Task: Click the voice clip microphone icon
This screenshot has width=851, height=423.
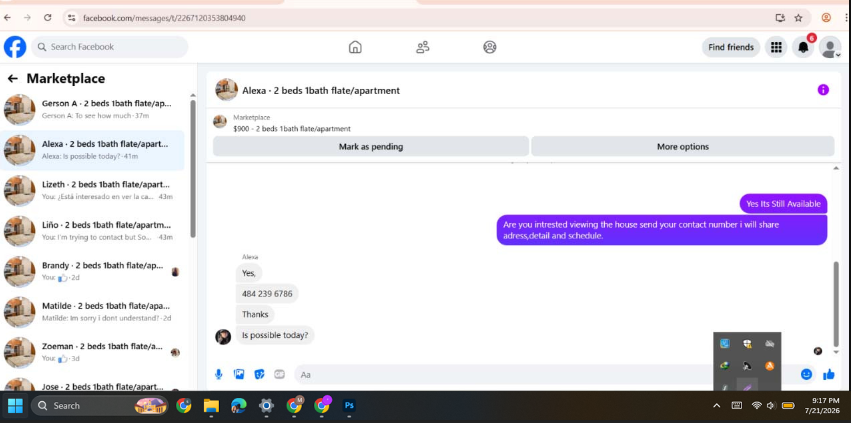Action: pos(219,374)
